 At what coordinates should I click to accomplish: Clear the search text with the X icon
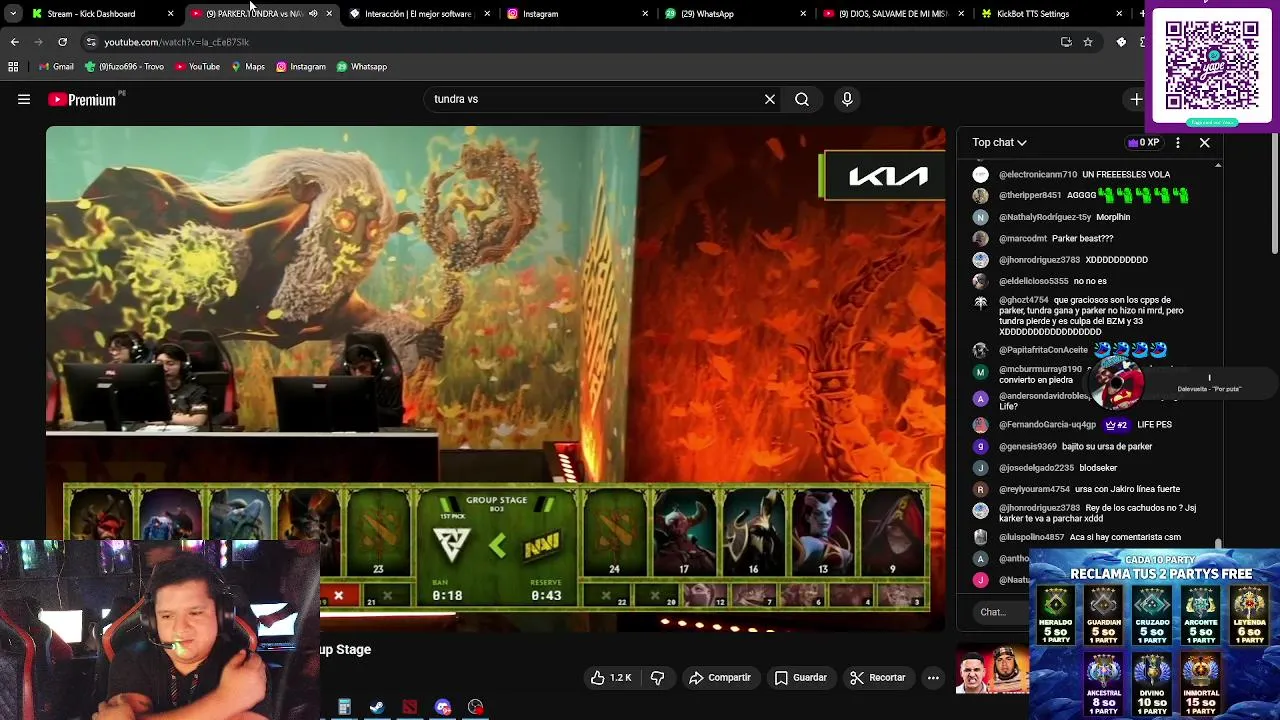point(770,99)
